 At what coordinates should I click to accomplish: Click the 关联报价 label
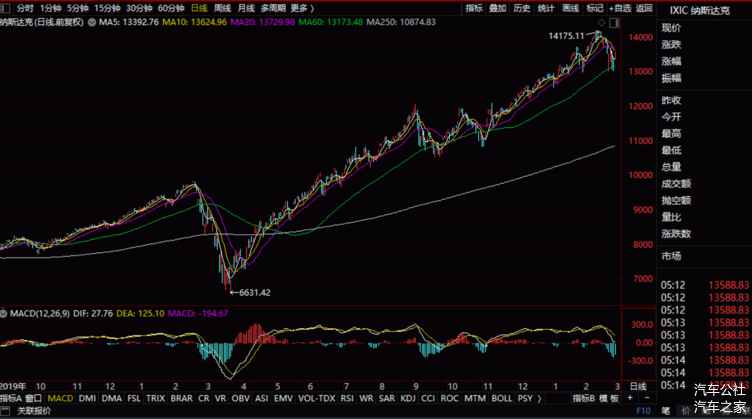(x=34, y=411)
